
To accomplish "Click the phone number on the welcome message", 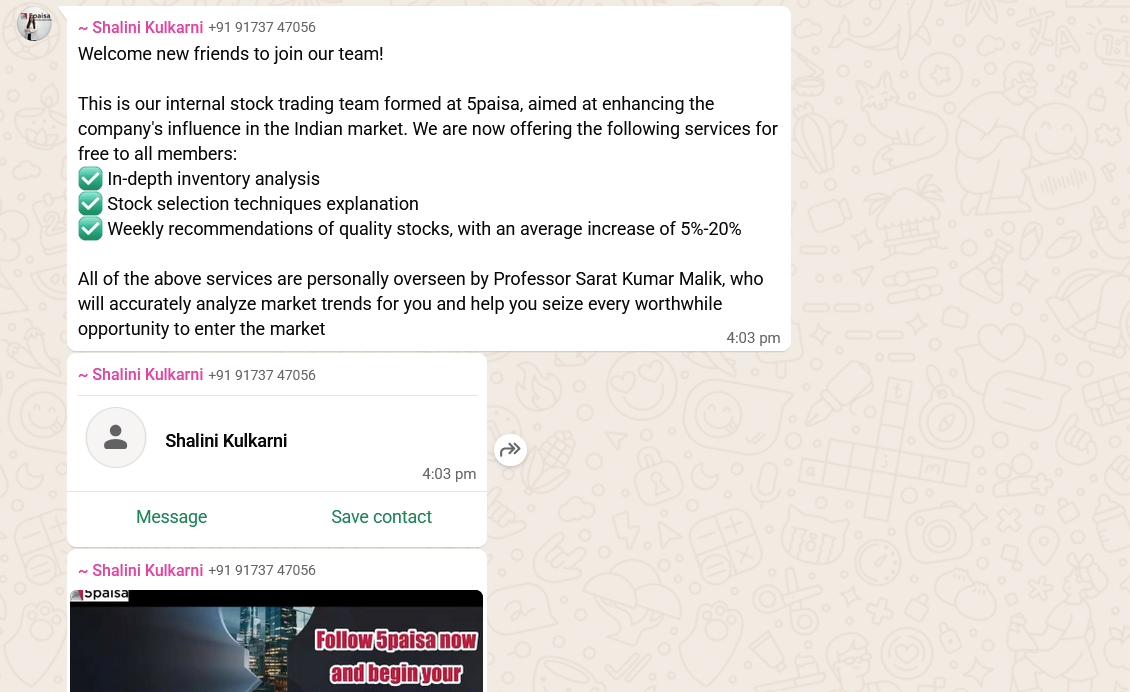I will [x=262, y=28].
